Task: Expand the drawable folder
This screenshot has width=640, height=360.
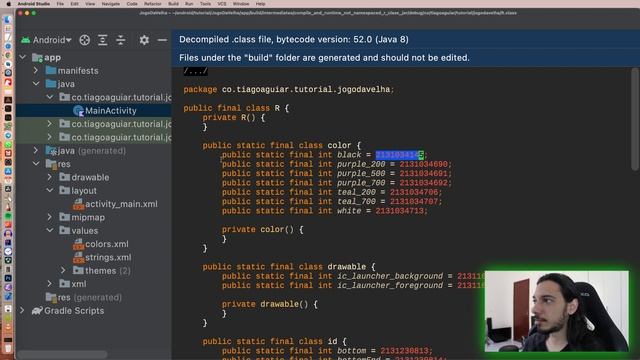Action: pyautogui.click(x=49, y=177)
